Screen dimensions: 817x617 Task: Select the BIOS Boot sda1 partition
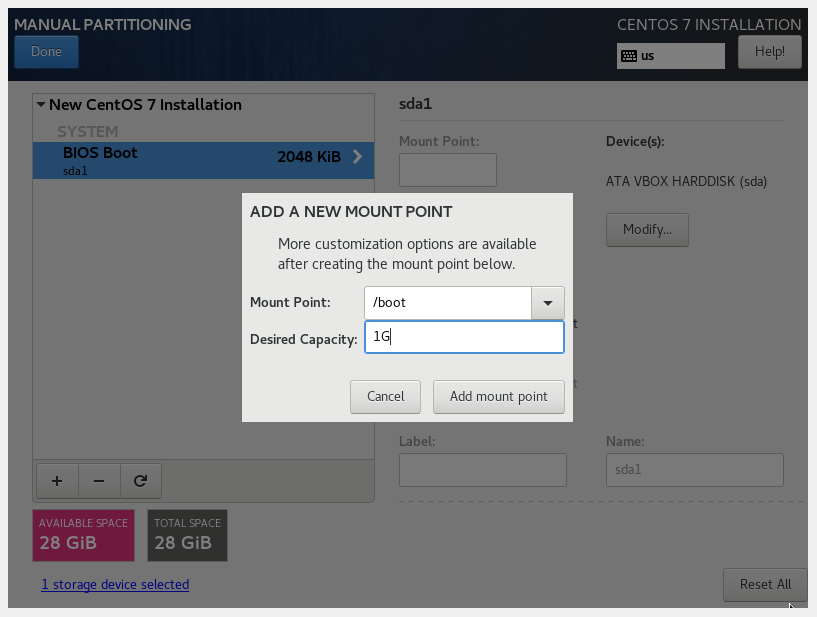[180, 160]
